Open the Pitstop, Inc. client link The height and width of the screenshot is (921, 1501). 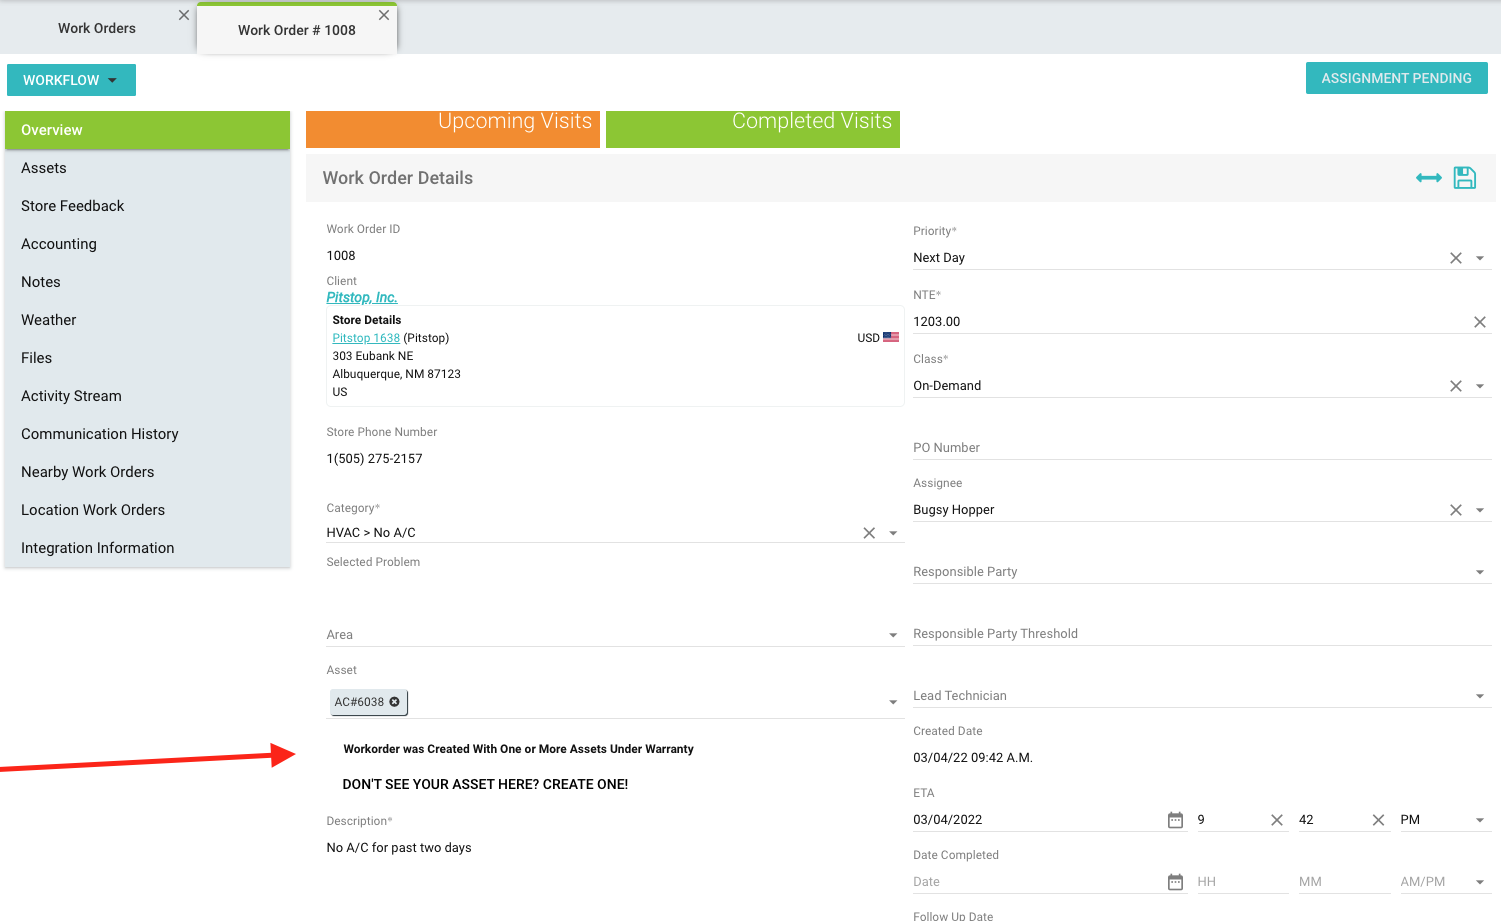(x=362, y=297)
